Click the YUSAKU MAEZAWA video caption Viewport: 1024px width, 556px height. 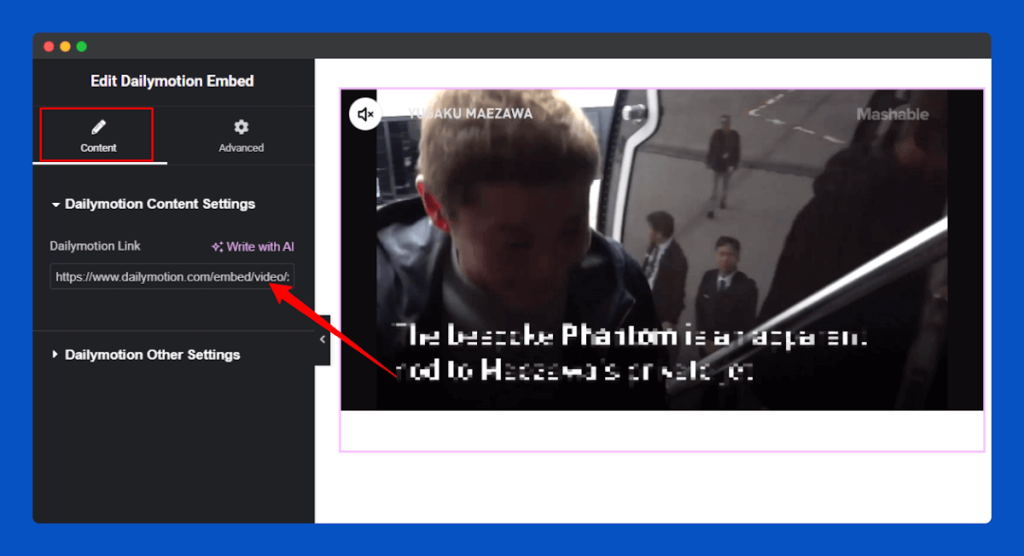click(470, 114)
